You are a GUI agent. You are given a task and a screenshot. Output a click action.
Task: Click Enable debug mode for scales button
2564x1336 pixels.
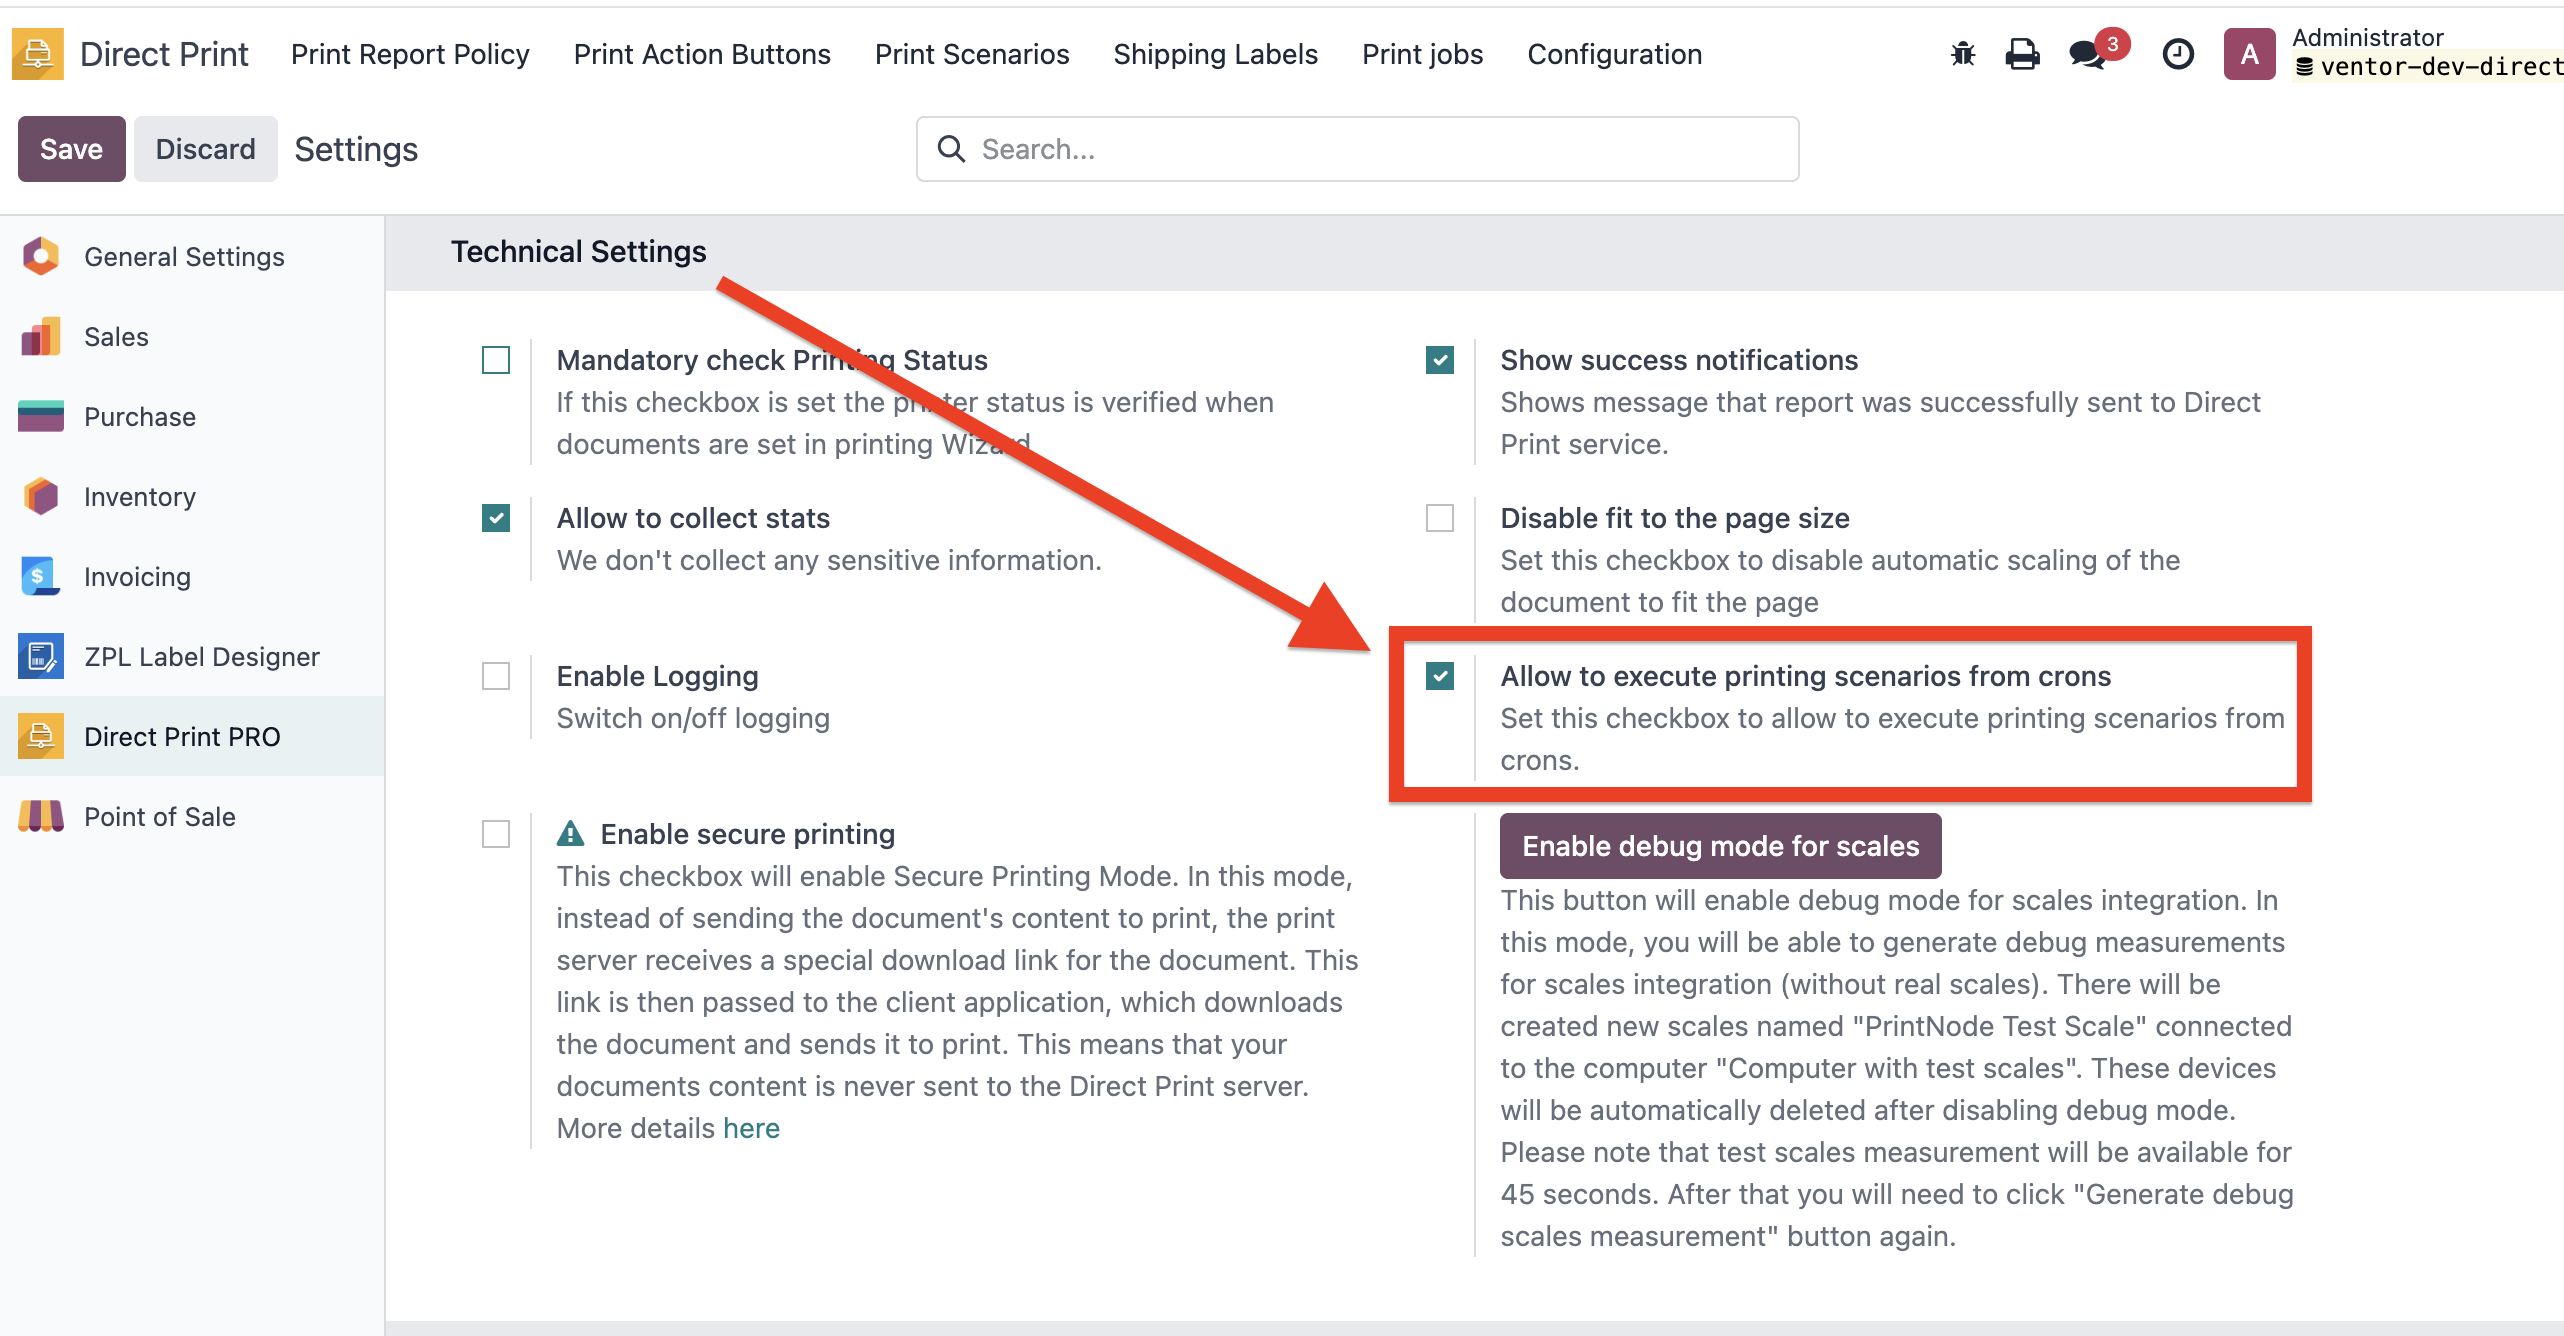[x=1721, y=846]
